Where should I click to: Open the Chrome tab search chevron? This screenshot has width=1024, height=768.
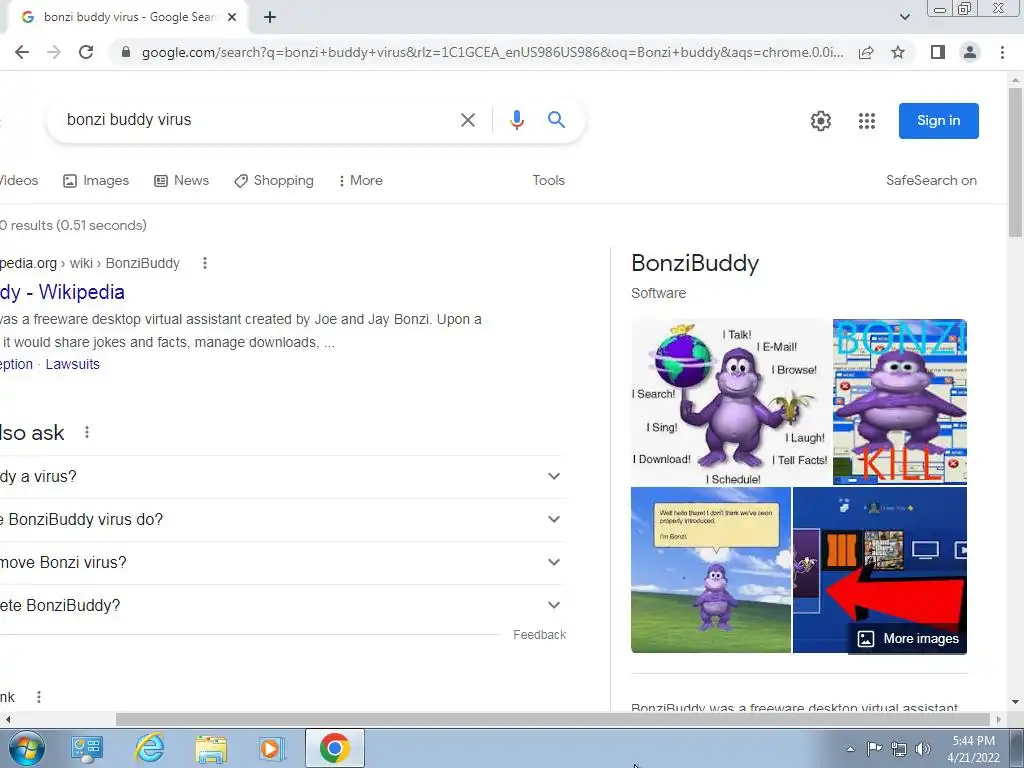point(904,17)
